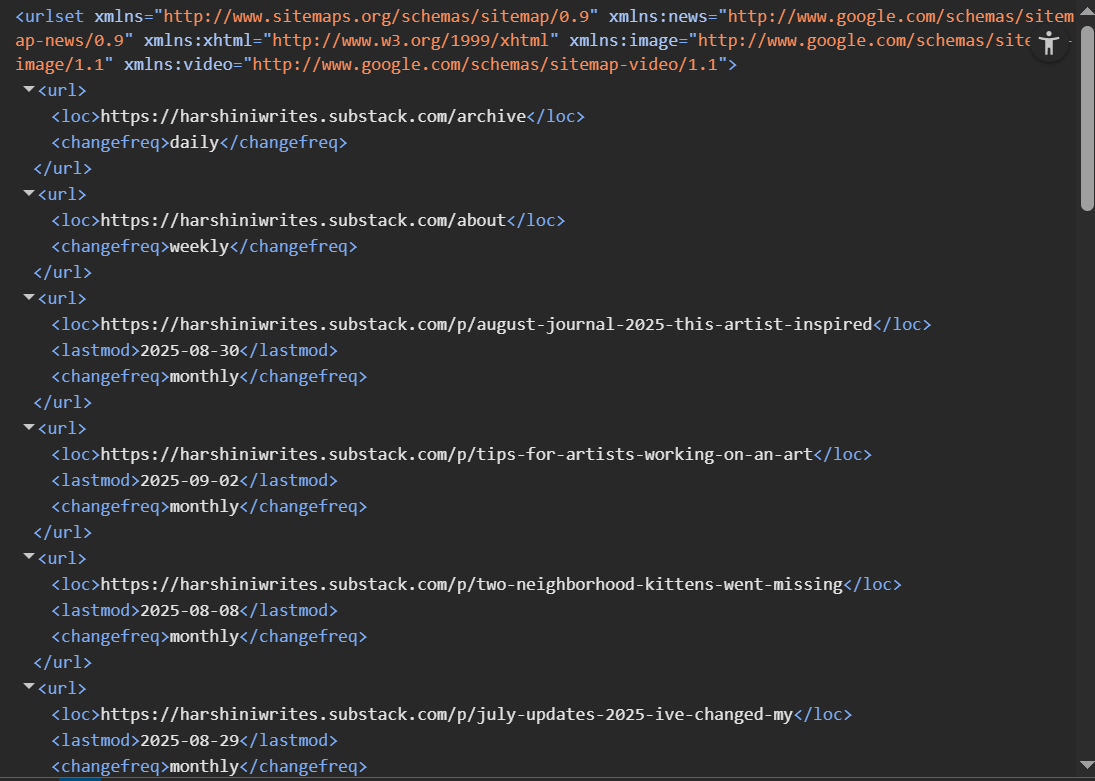The image size is (1095, 781).
Task: Open the accessibility icon button
Action: (x=1049, y=43)
